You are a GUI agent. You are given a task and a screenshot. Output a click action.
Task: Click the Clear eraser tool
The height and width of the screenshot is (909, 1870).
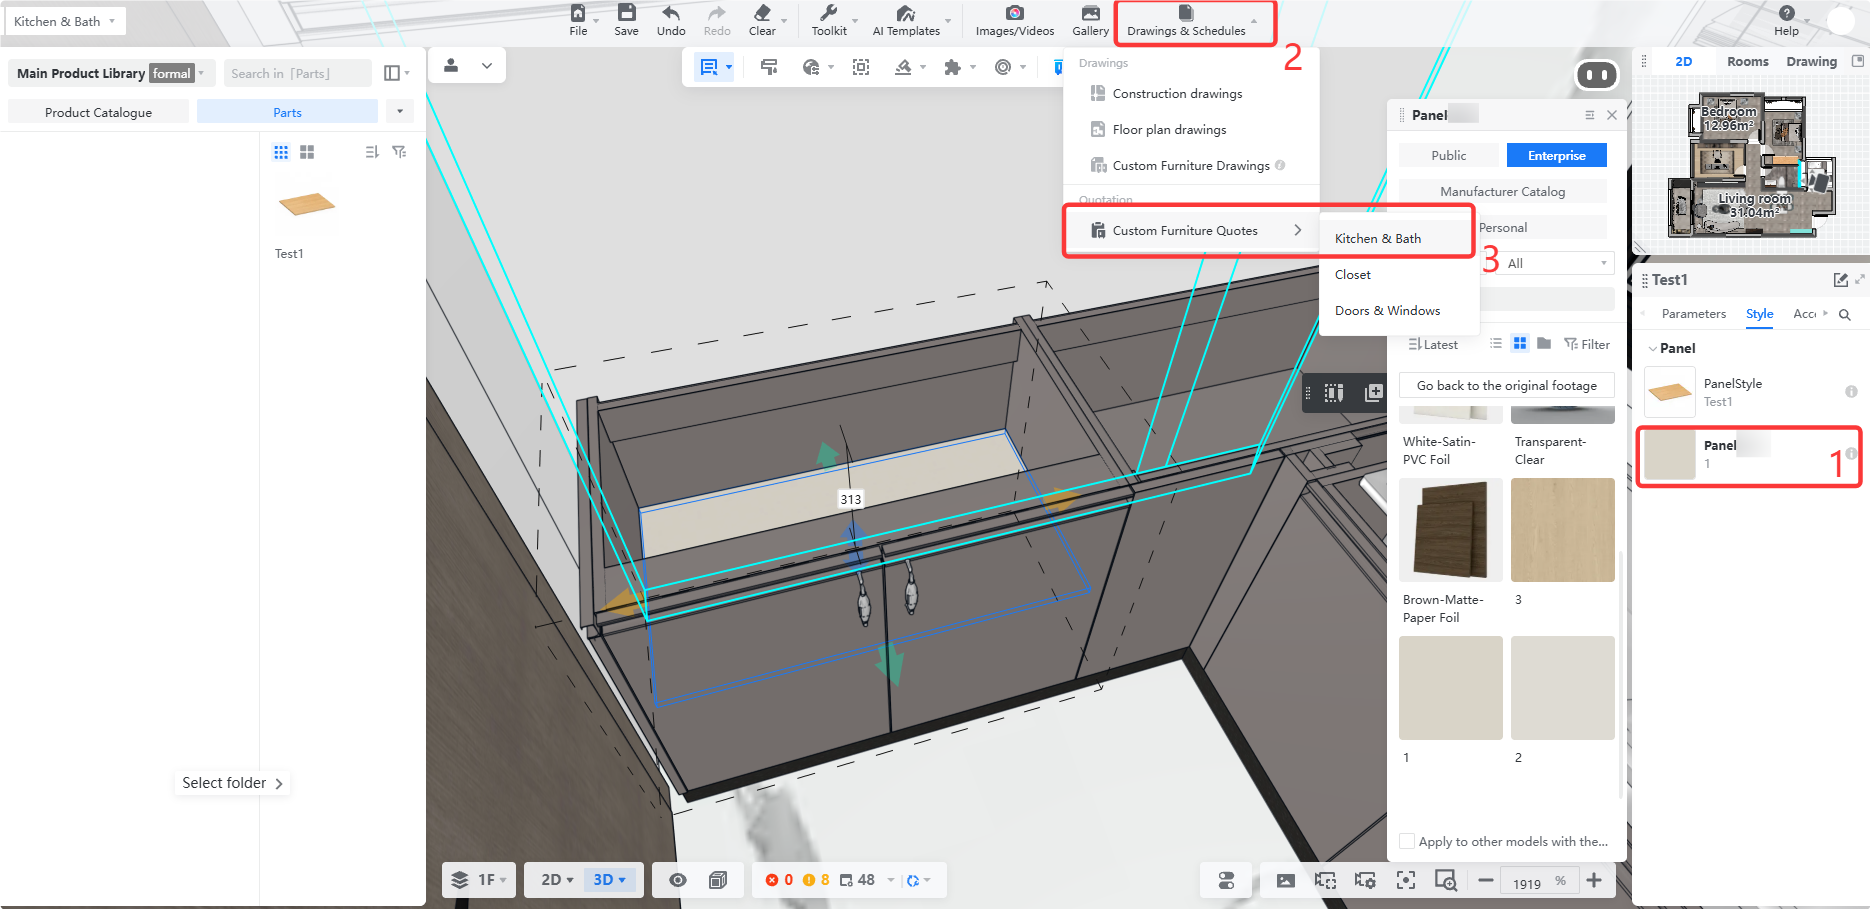click(x=762, y=13)
